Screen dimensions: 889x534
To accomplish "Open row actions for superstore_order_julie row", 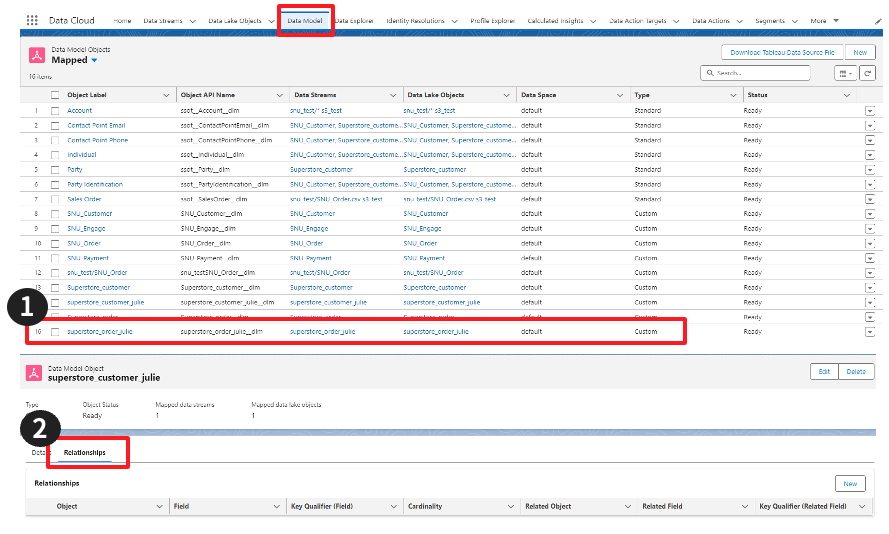I will point(870,332).
